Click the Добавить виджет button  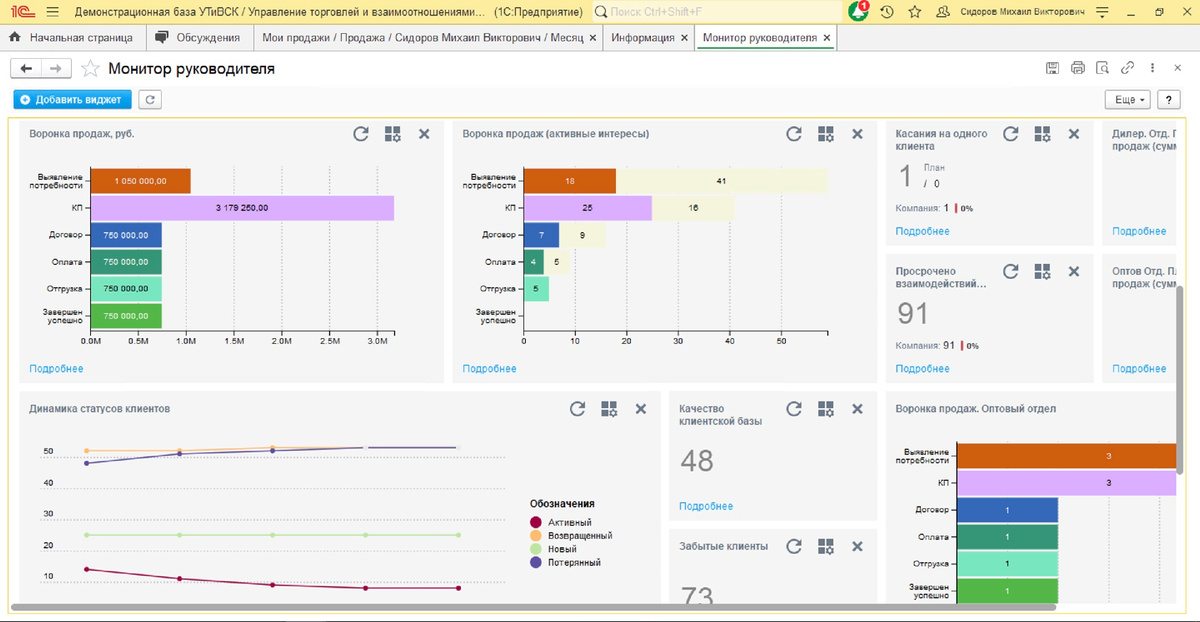pyautogui.click(x=72, y=100)
